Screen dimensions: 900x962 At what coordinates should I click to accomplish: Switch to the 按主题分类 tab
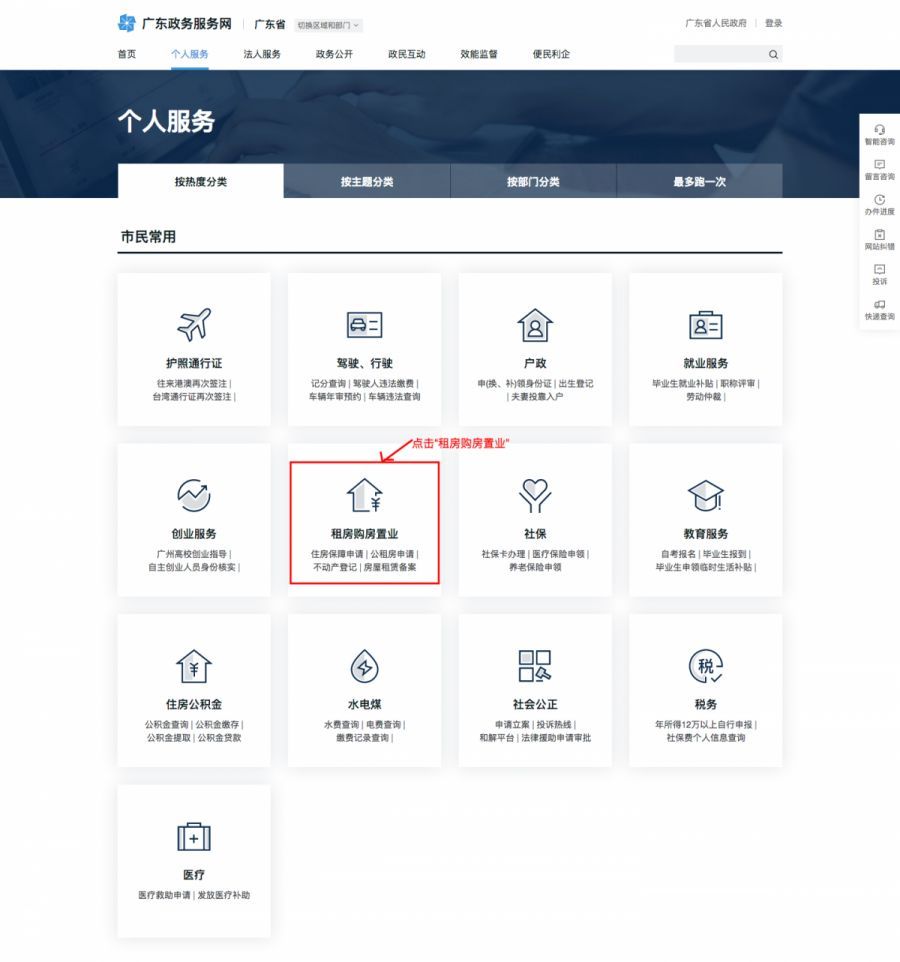[x=367, y=182]
